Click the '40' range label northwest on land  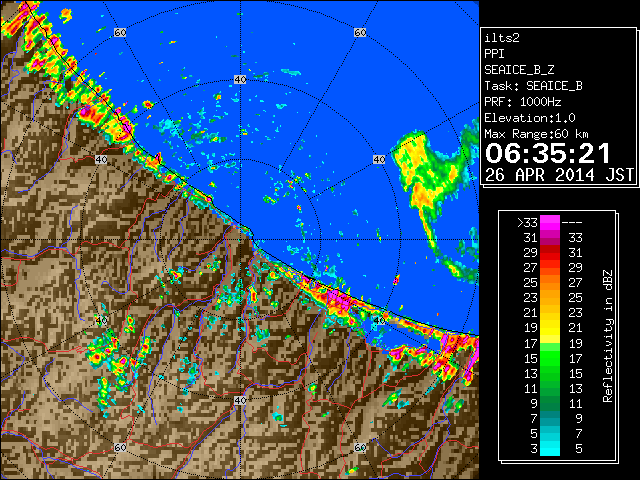pyautogui.click(x=101, y=160)
